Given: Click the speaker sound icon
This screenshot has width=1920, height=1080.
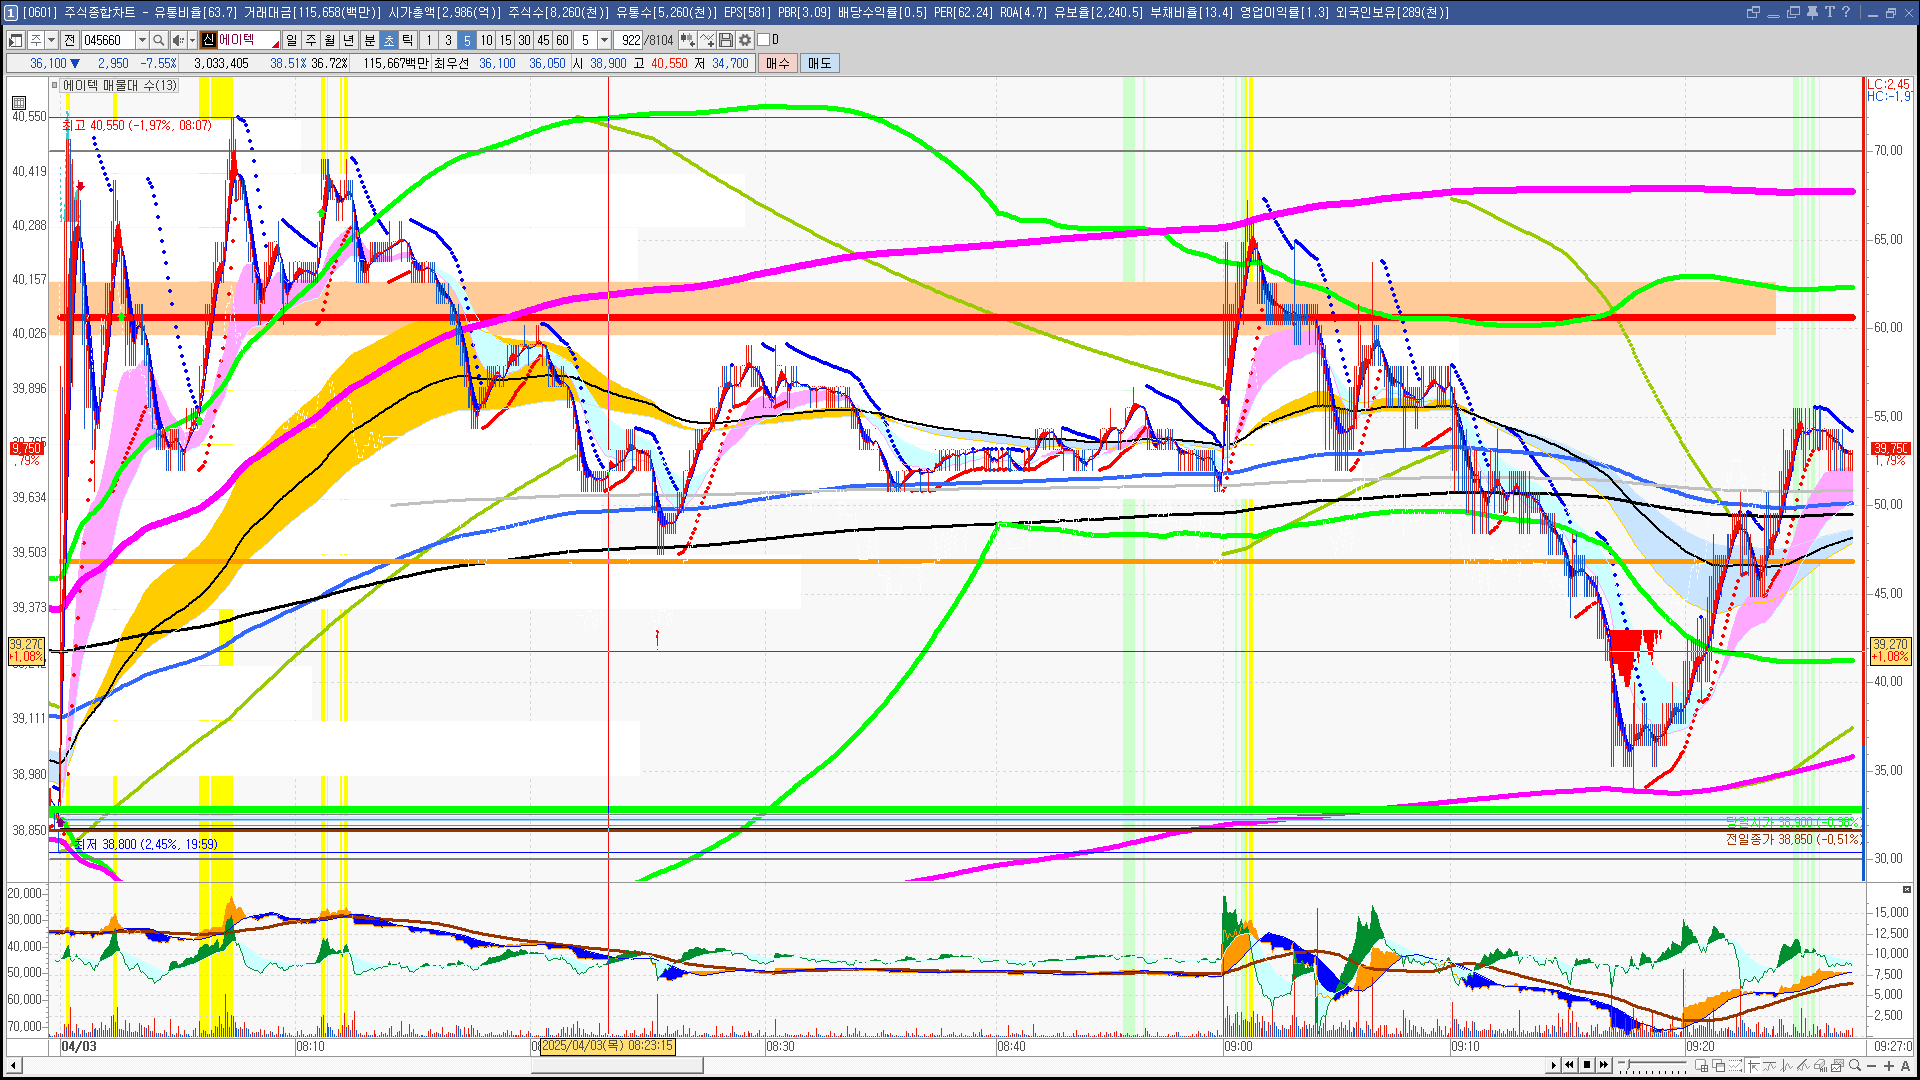Looking at the screenshot, I should coord(178,40).
